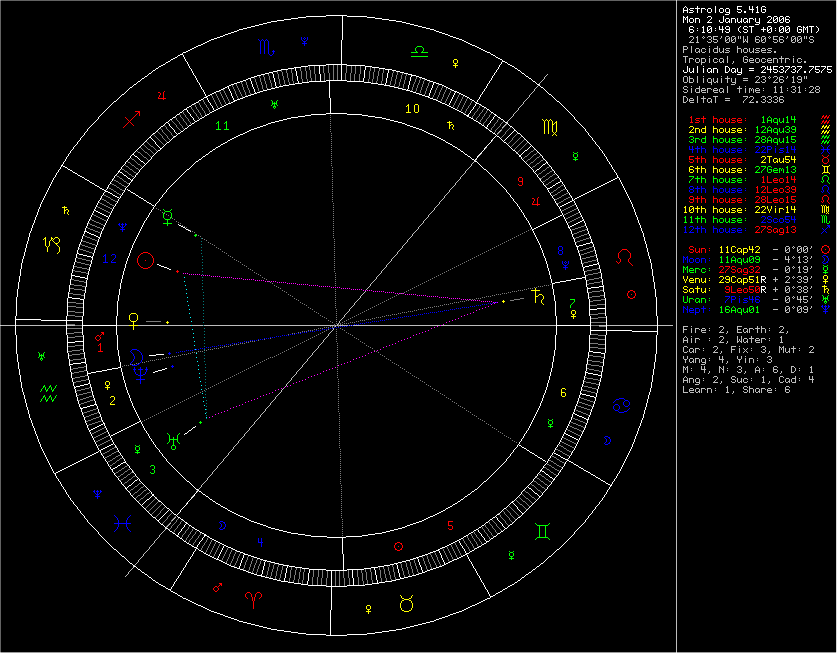Viewport: 837px width, 653px height.
Task: Click the Sun glyph ending the sidebar Sun row
Action: [x=825, y=249]
